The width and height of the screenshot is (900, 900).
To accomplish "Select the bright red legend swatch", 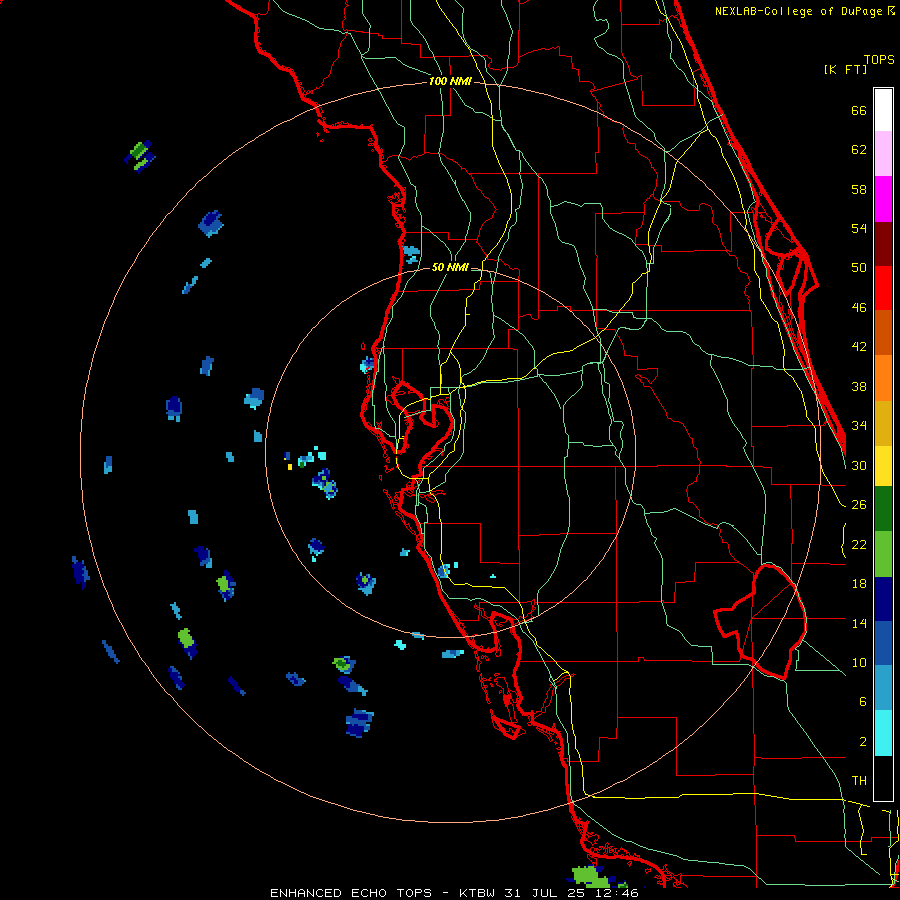I will coord(883,288).
